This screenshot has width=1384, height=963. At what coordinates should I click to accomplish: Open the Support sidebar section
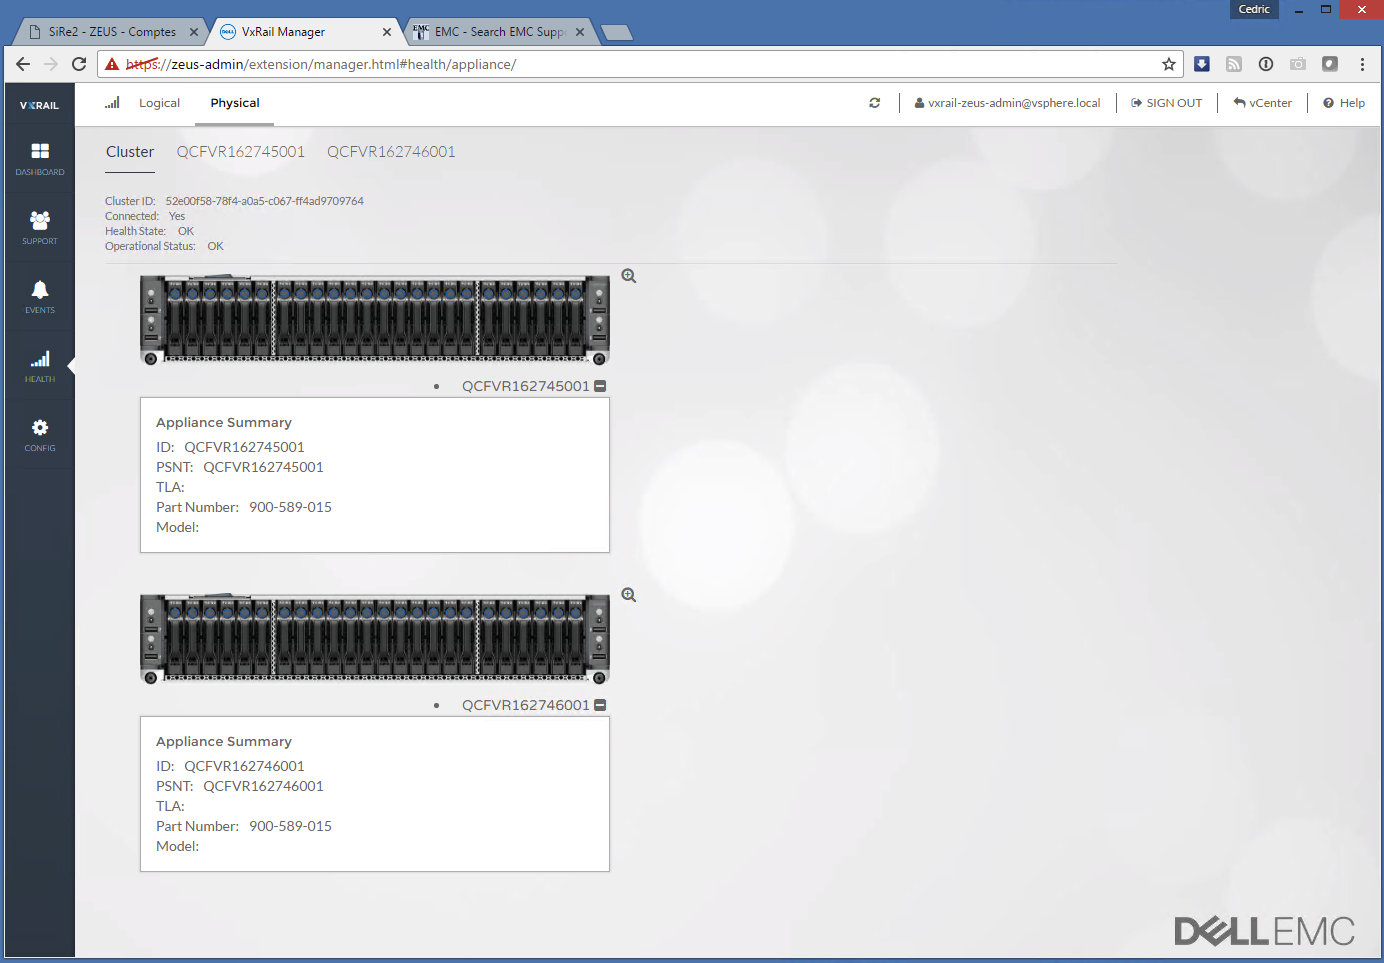[40, 227]
